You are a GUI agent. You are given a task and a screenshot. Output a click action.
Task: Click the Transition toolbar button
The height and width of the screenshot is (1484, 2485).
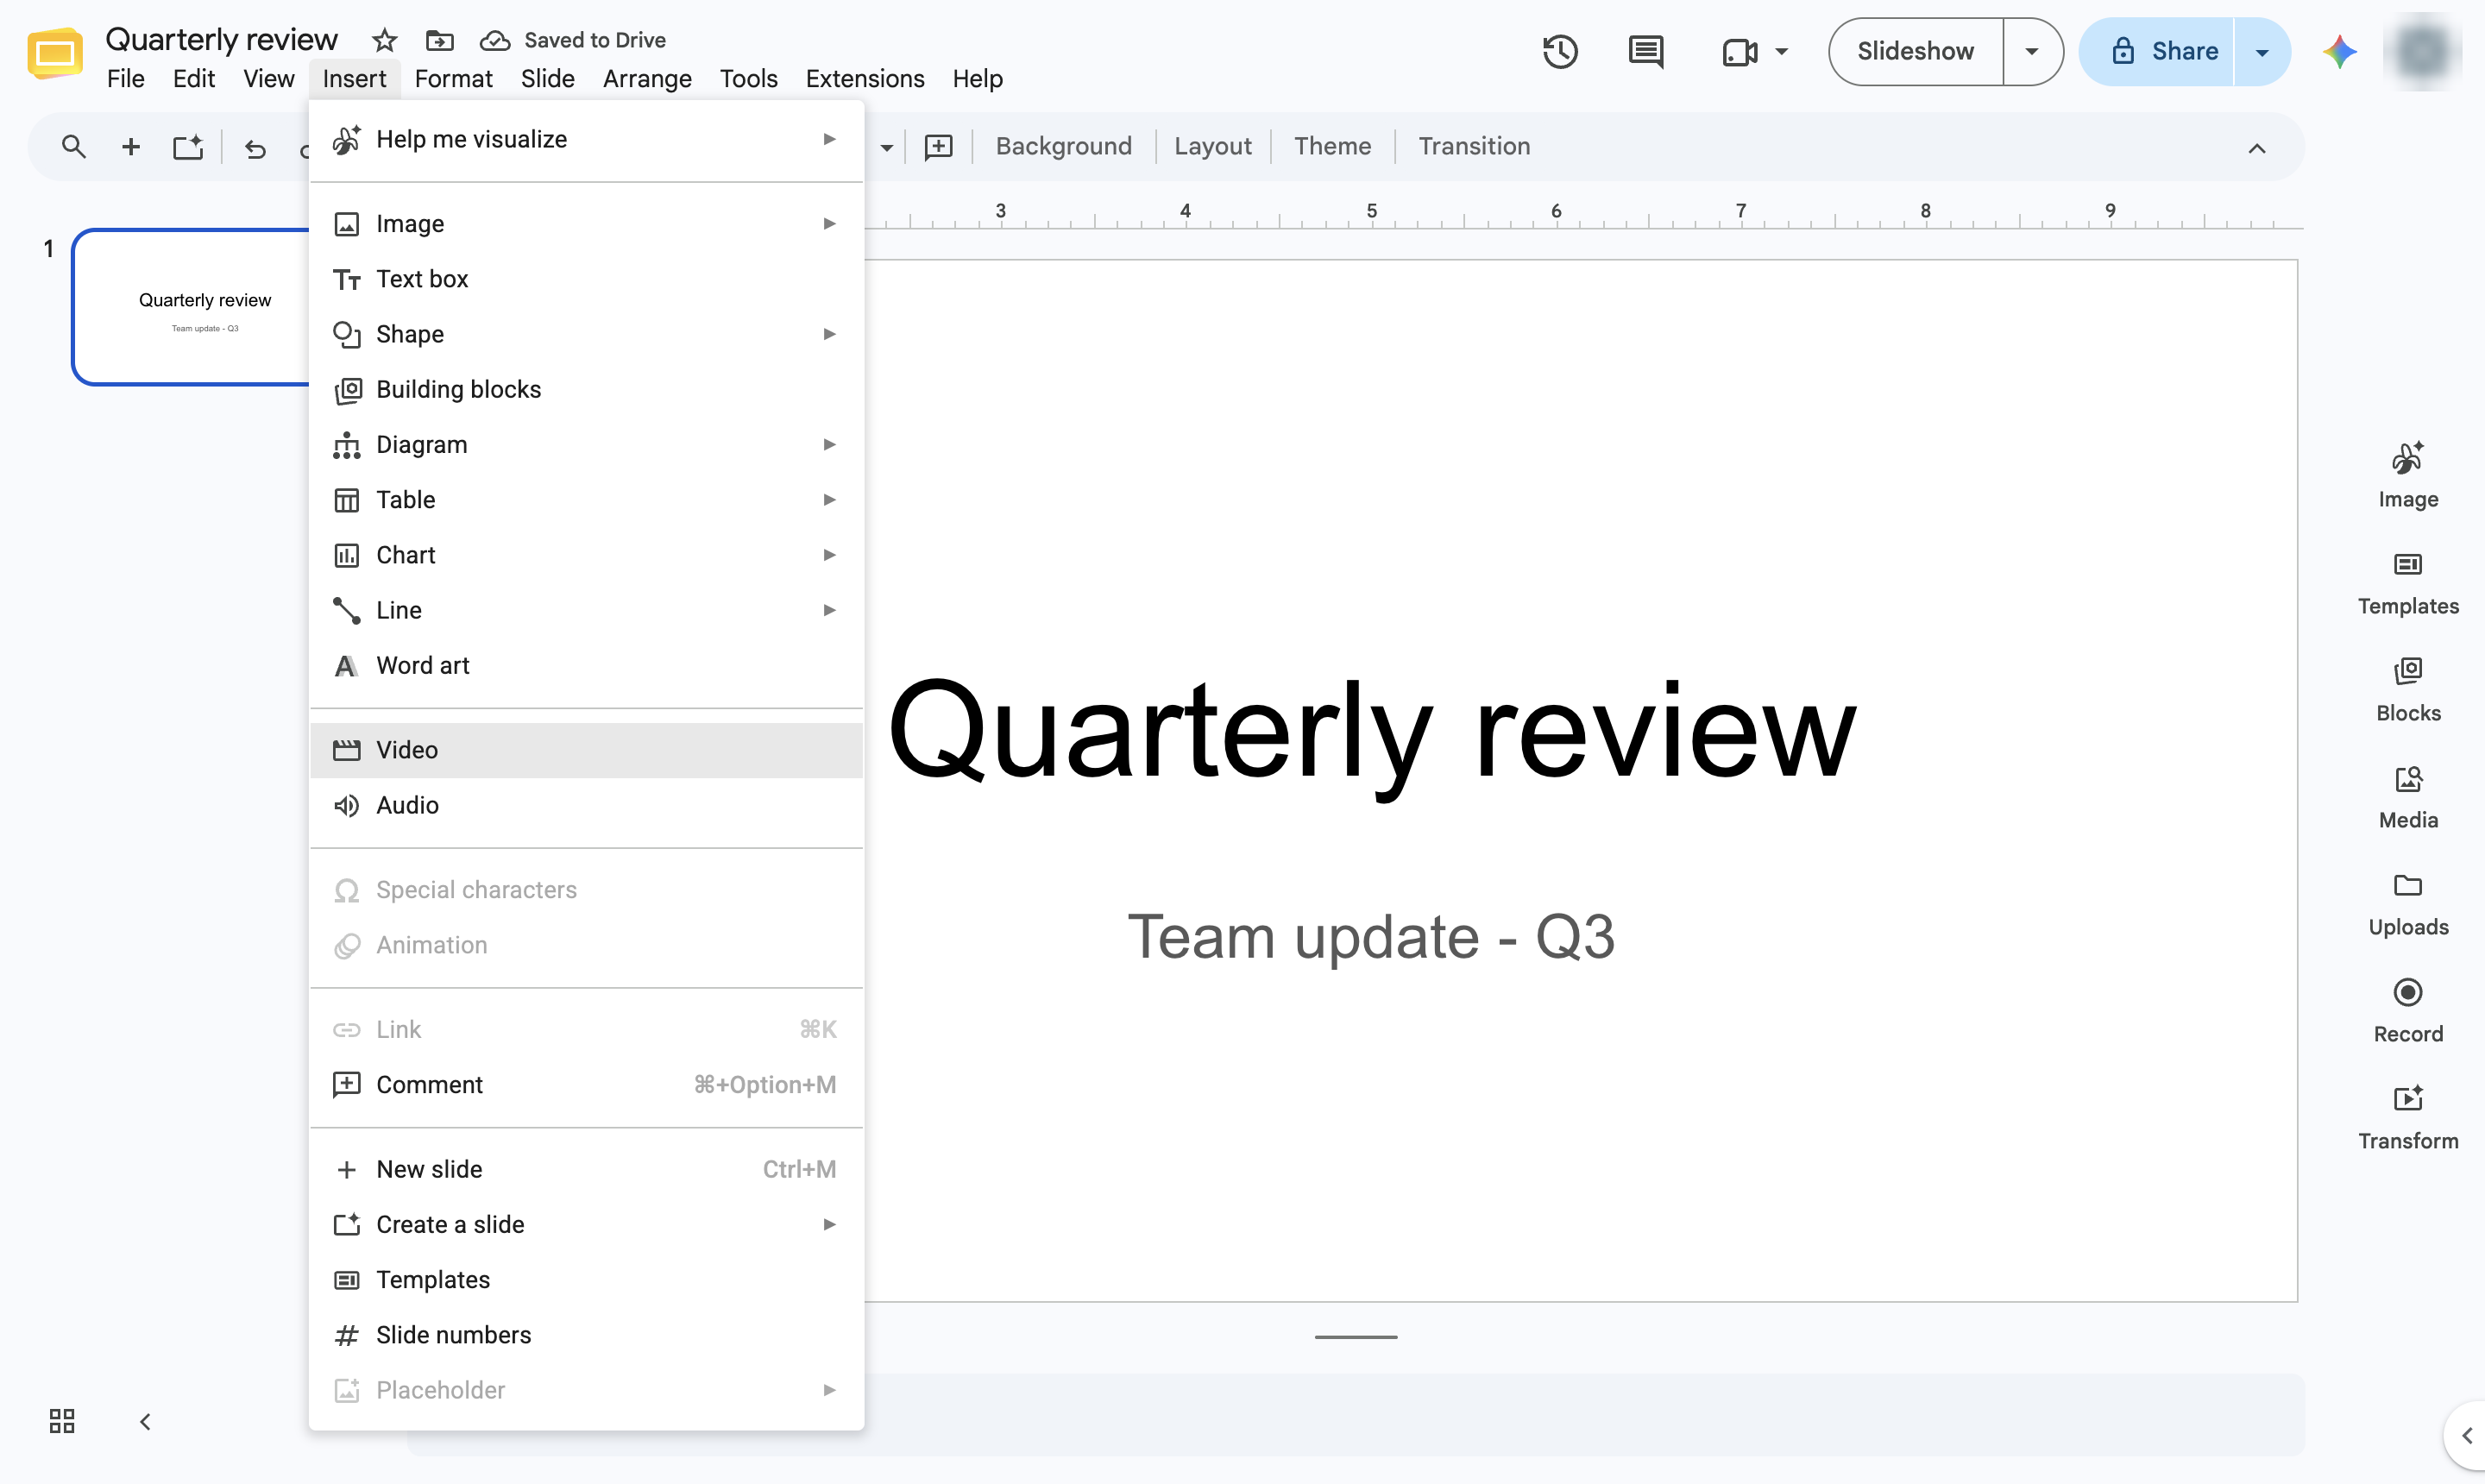(x=1473, y=146)
